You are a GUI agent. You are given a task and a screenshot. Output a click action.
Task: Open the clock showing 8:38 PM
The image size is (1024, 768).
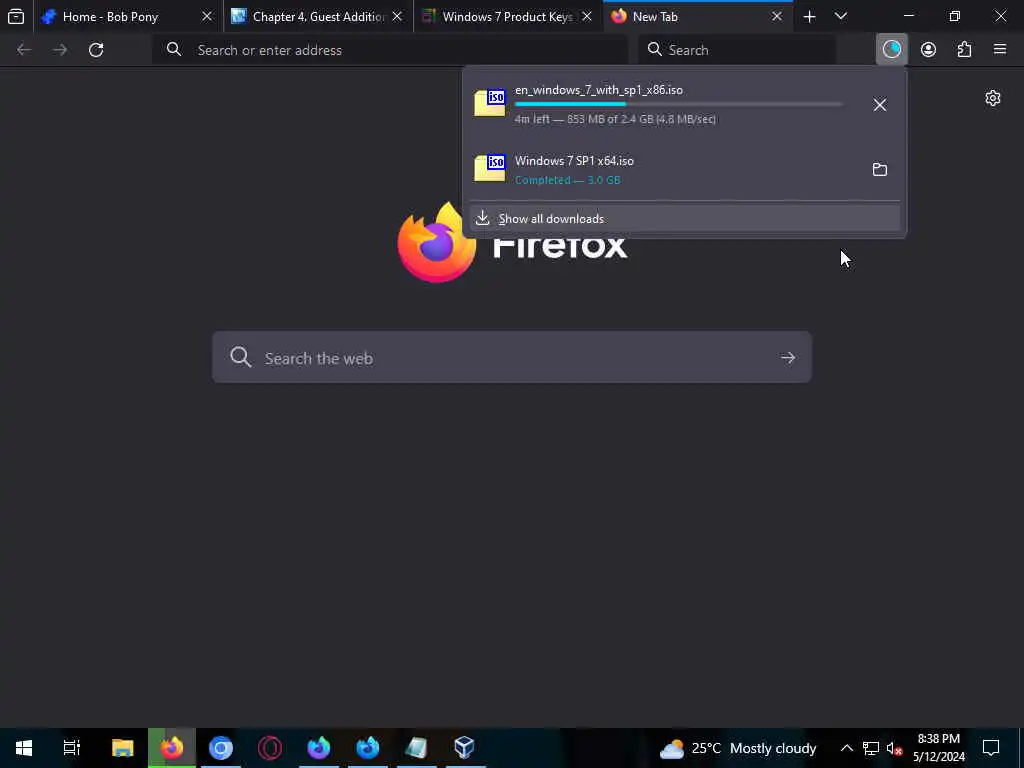click(x=938, y=748)
